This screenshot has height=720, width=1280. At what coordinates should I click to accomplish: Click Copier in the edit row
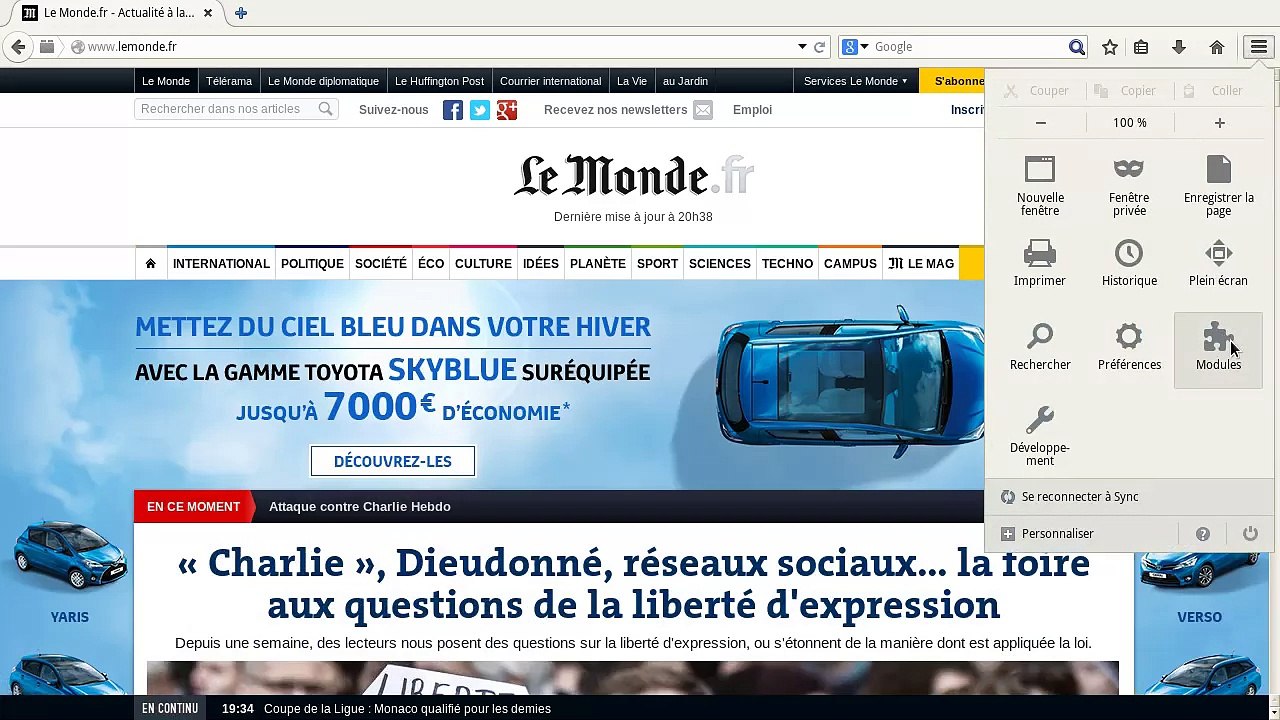click(x=1125, y=91)
